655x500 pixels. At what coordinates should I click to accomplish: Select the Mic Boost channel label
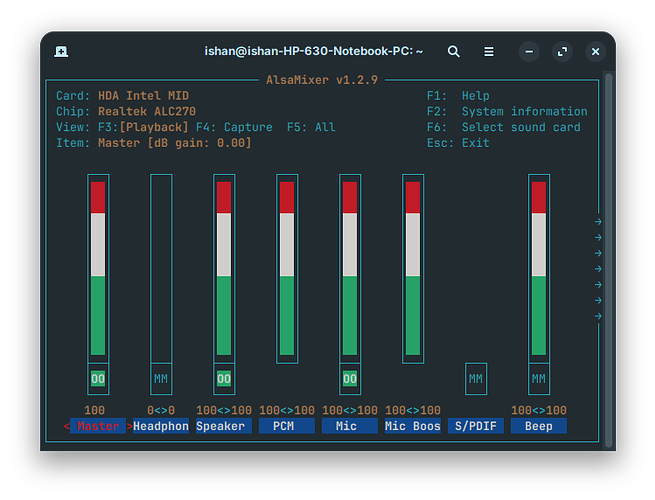413,426
